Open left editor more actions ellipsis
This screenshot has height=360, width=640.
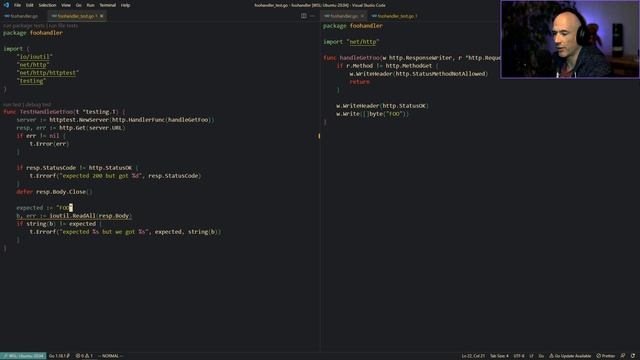pyautogui.click(x=313, y=16)
